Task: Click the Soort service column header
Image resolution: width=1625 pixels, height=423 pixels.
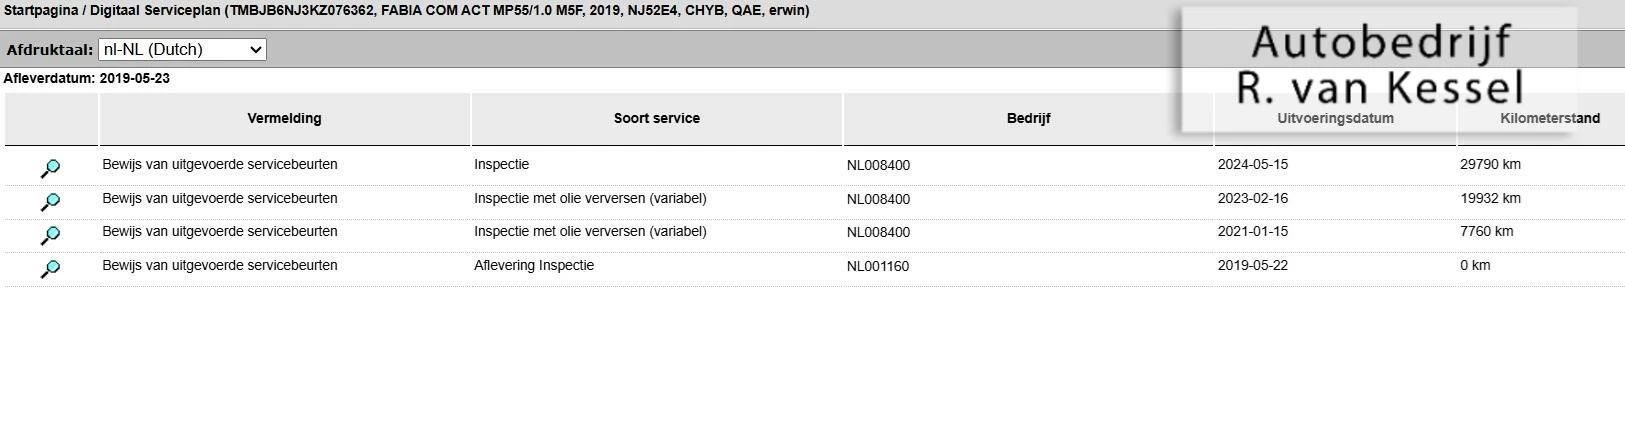Action: tap(657, 118)
